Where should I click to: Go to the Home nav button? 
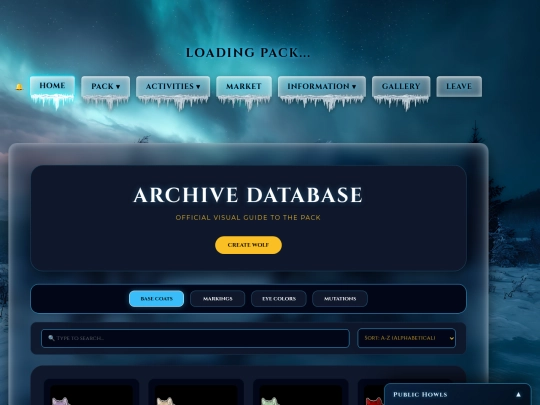(x=52, y=85)
